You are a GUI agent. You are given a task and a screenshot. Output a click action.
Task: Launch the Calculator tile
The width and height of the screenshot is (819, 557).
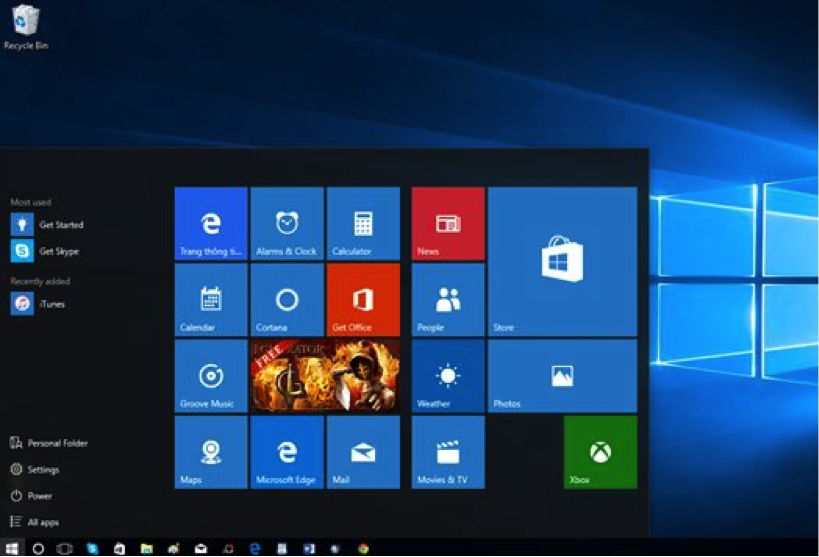click(x=363, y=224)
